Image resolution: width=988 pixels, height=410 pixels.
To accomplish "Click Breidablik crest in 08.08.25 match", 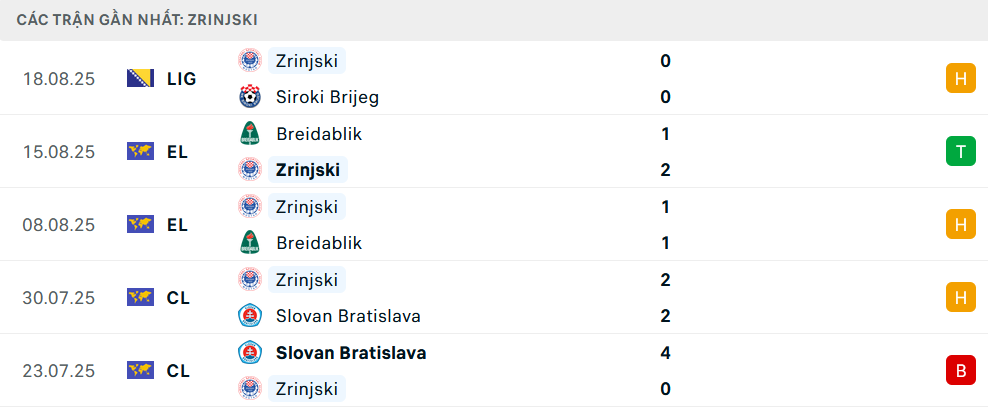I will [x=250, y=243].
